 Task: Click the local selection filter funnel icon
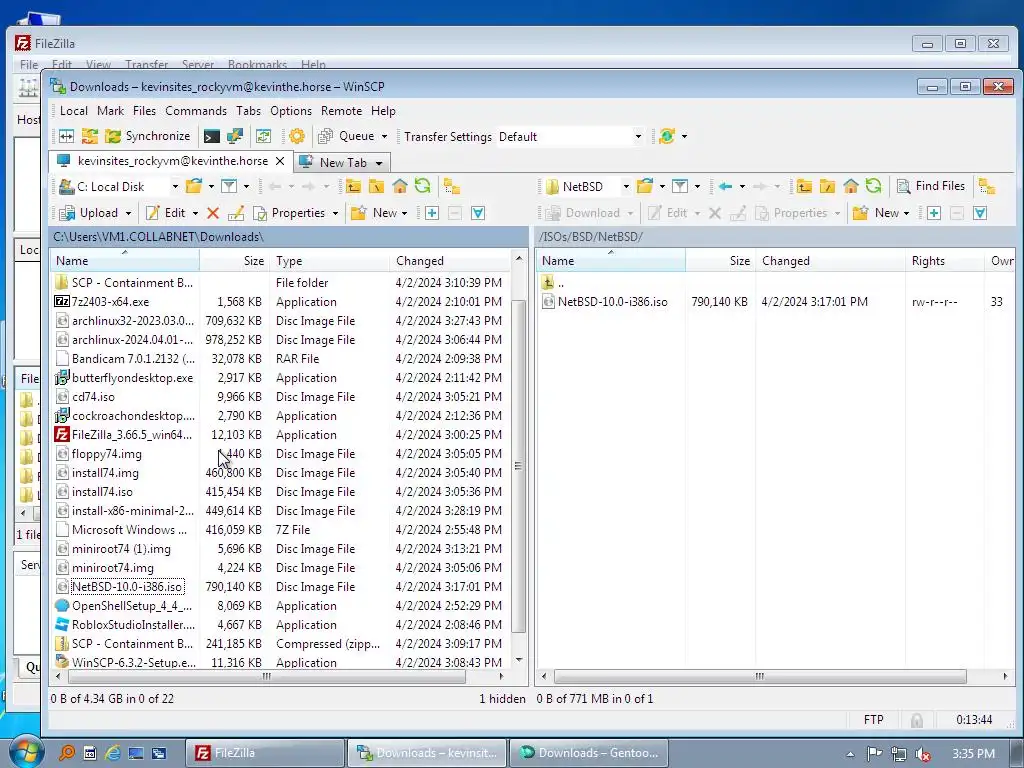point(478,213)
